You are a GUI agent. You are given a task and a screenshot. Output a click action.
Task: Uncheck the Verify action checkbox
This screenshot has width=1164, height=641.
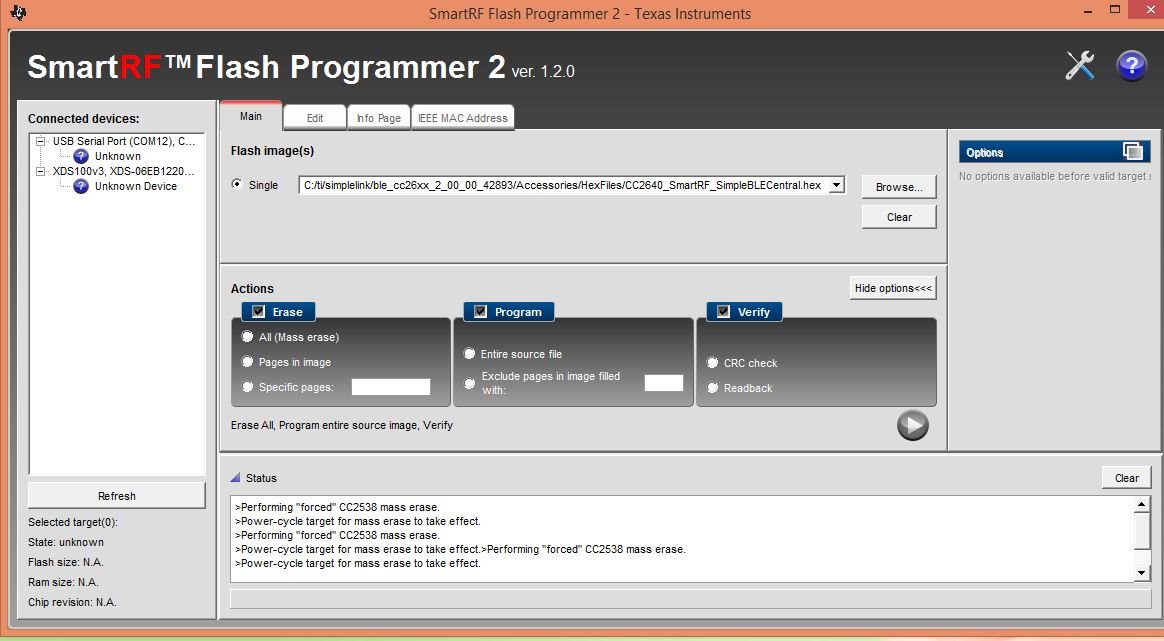(723, 311)
